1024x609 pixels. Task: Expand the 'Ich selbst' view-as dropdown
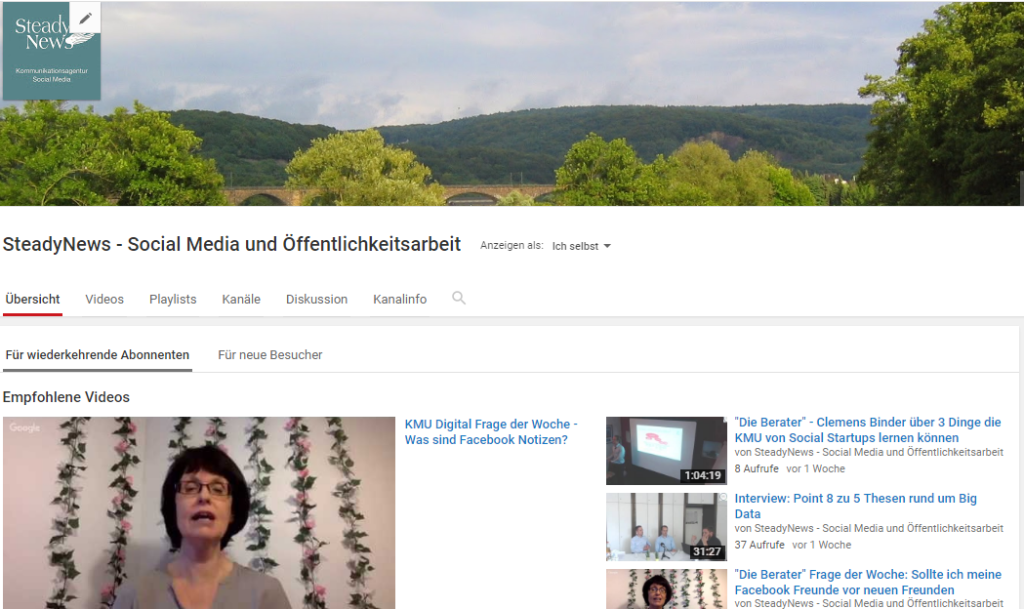581,246
